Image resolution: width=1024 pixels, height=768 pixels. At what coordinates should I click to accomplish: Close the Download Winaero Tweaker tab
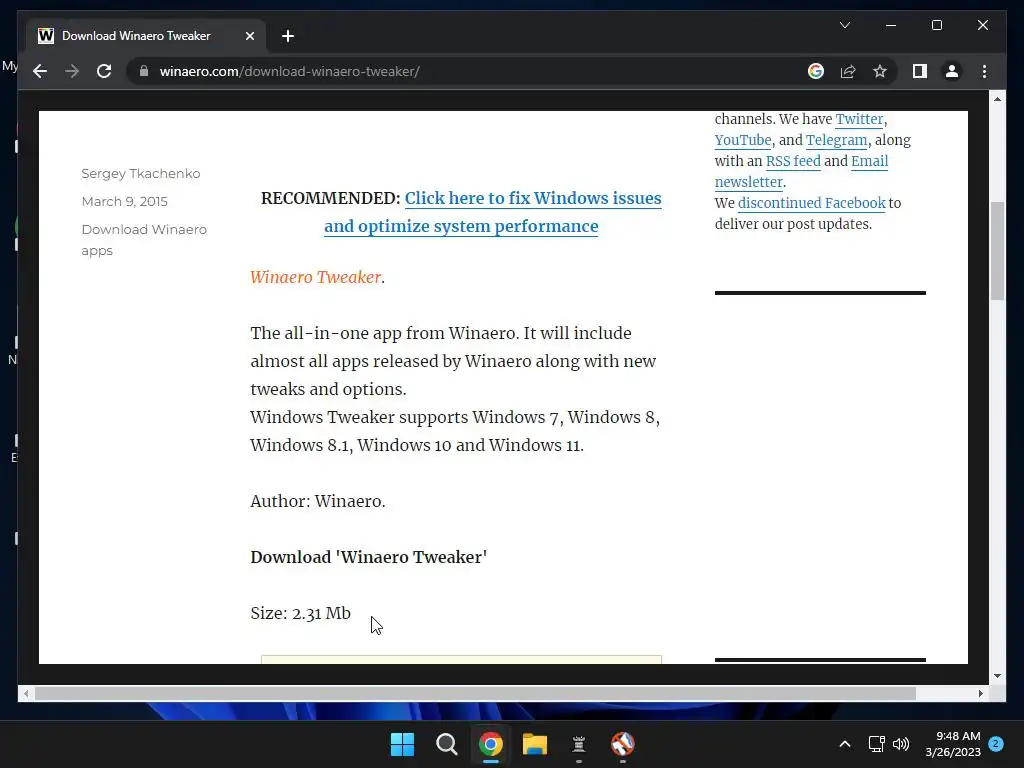pyautogui.click(x=249, y=36)
